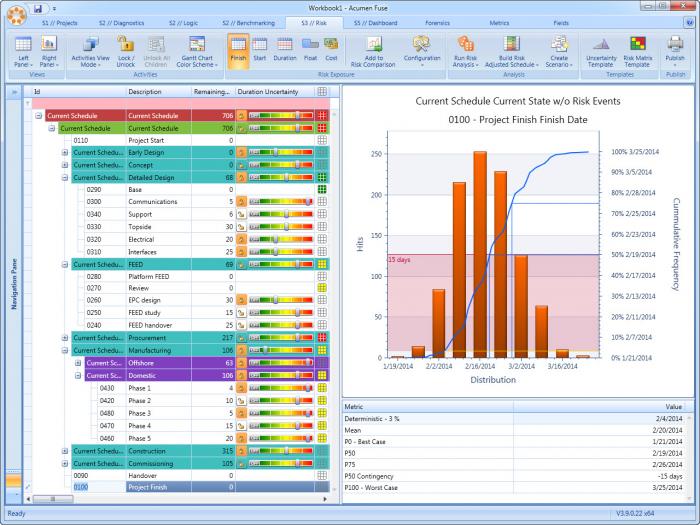700x525 pixels.
Task: Open the Metrics tab
Action: pos(499,23)
